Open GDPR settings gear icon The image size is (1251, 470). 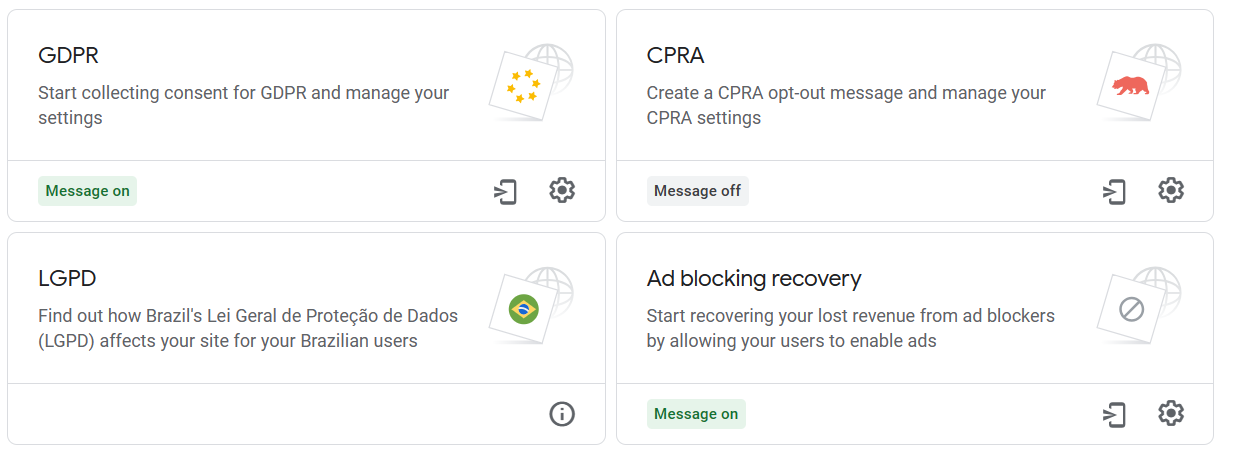tap(562, 190)
